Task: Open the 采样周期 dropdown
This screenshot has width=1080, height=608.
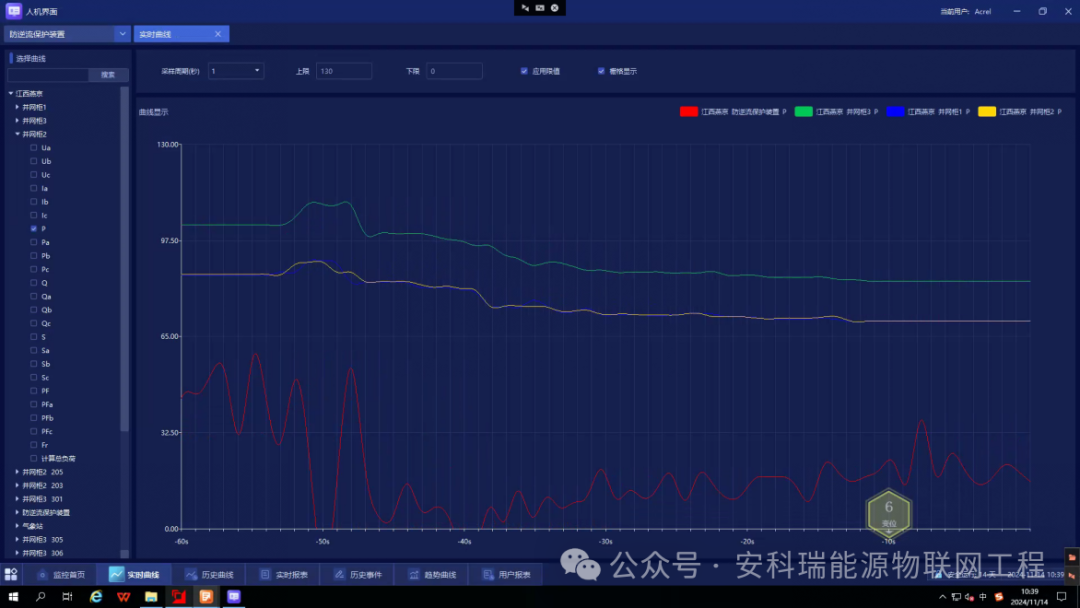Action: click(236, 71)
